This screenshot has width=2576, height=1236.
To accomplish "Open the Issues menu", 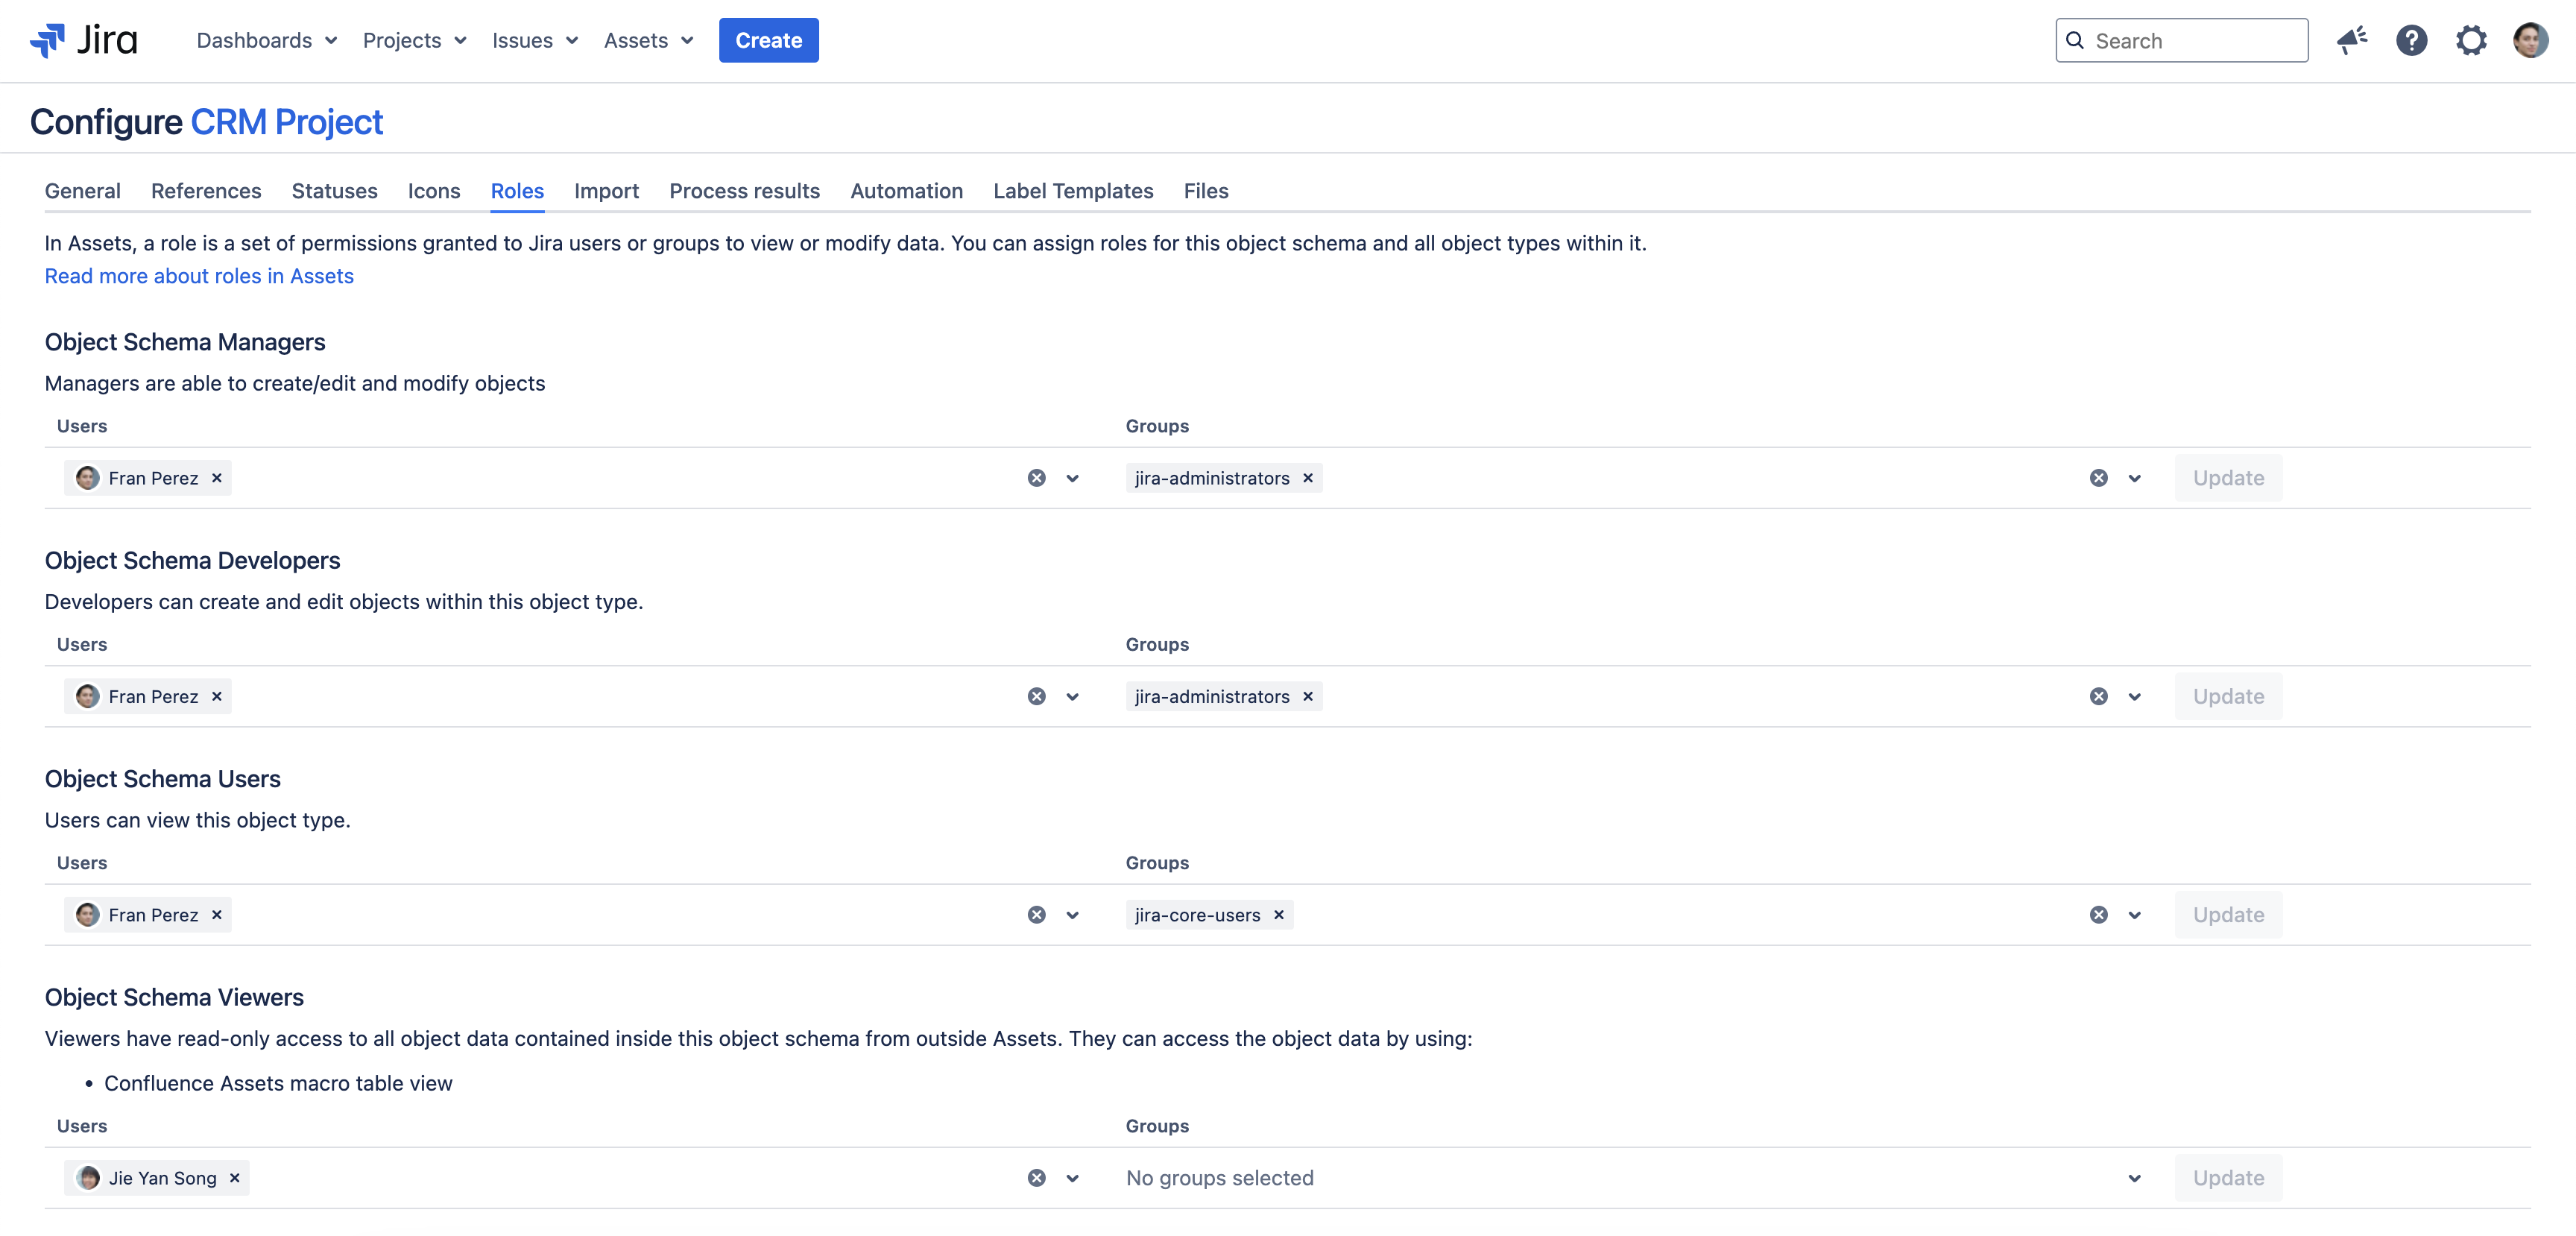I will (535, 40).
